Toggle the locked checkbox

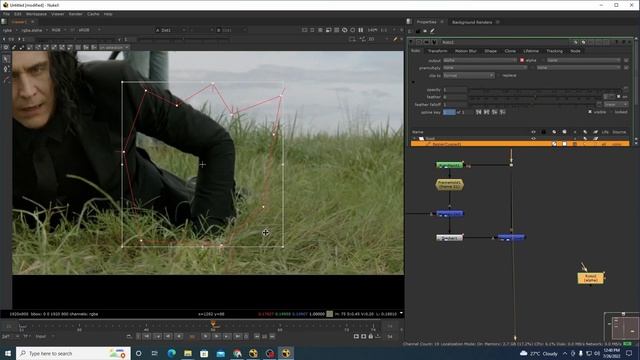[x=611, y=112]
